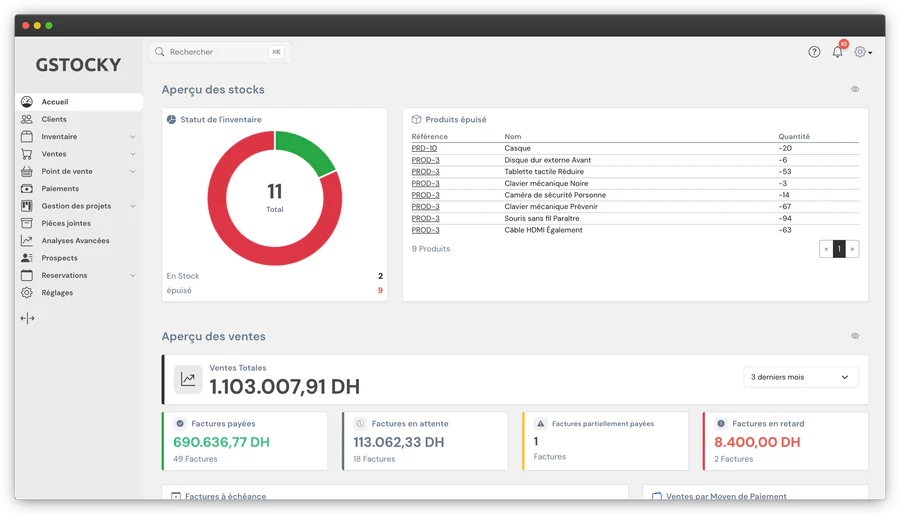Click the Factures en attente clock icon
Screen dimensions: 900x514
coord(360,423)
